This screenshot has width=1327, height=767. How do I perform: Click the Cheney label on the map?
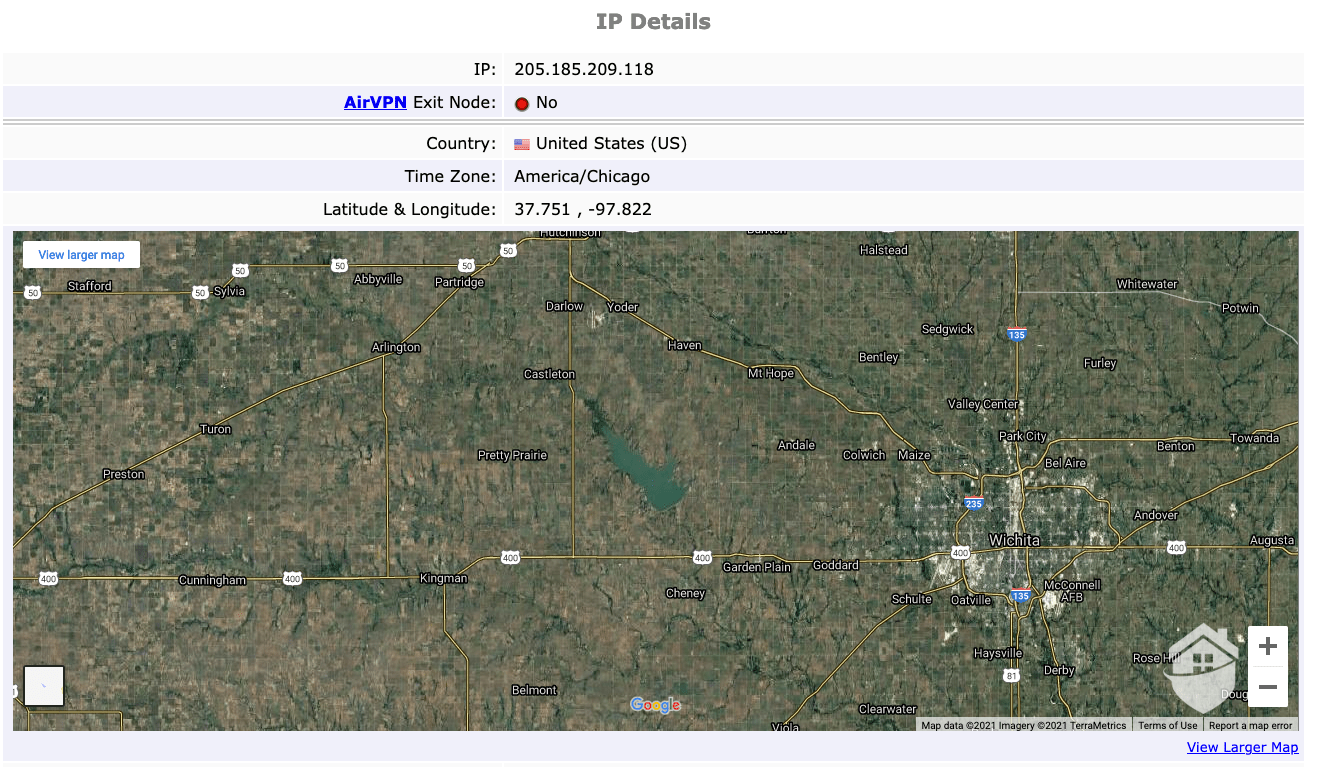[x=685, y=593]
